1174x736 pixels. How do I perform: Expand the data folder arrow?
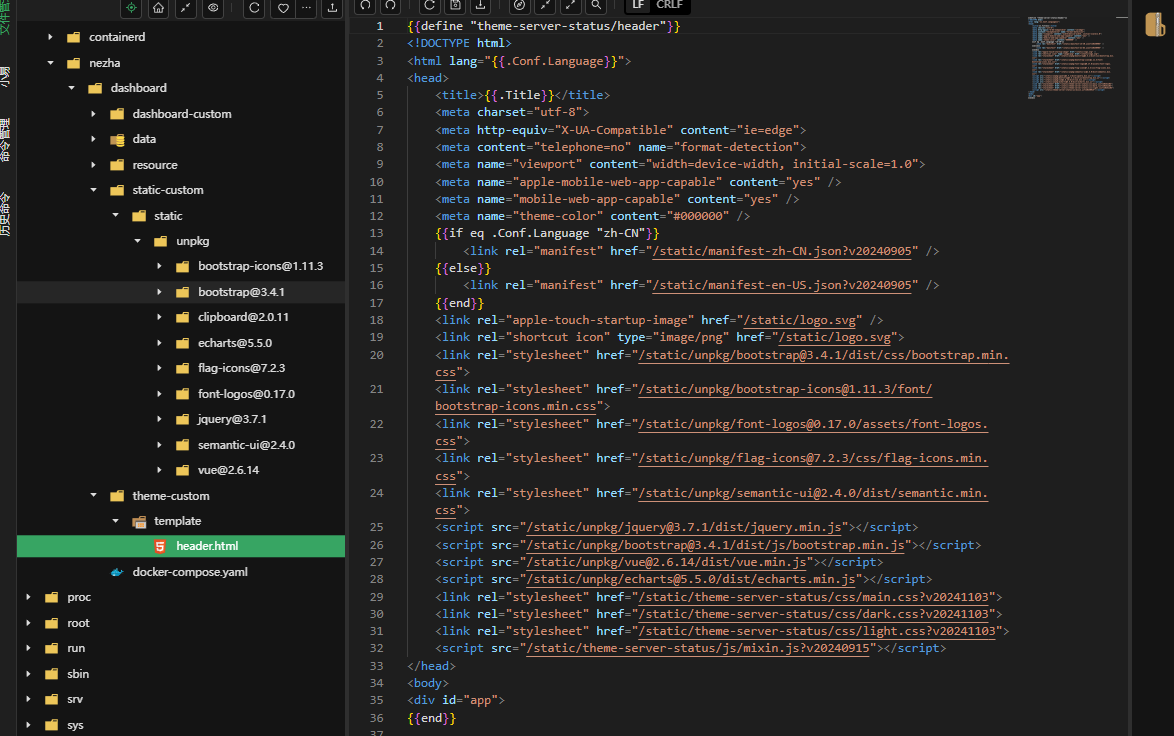pos(94,139)
